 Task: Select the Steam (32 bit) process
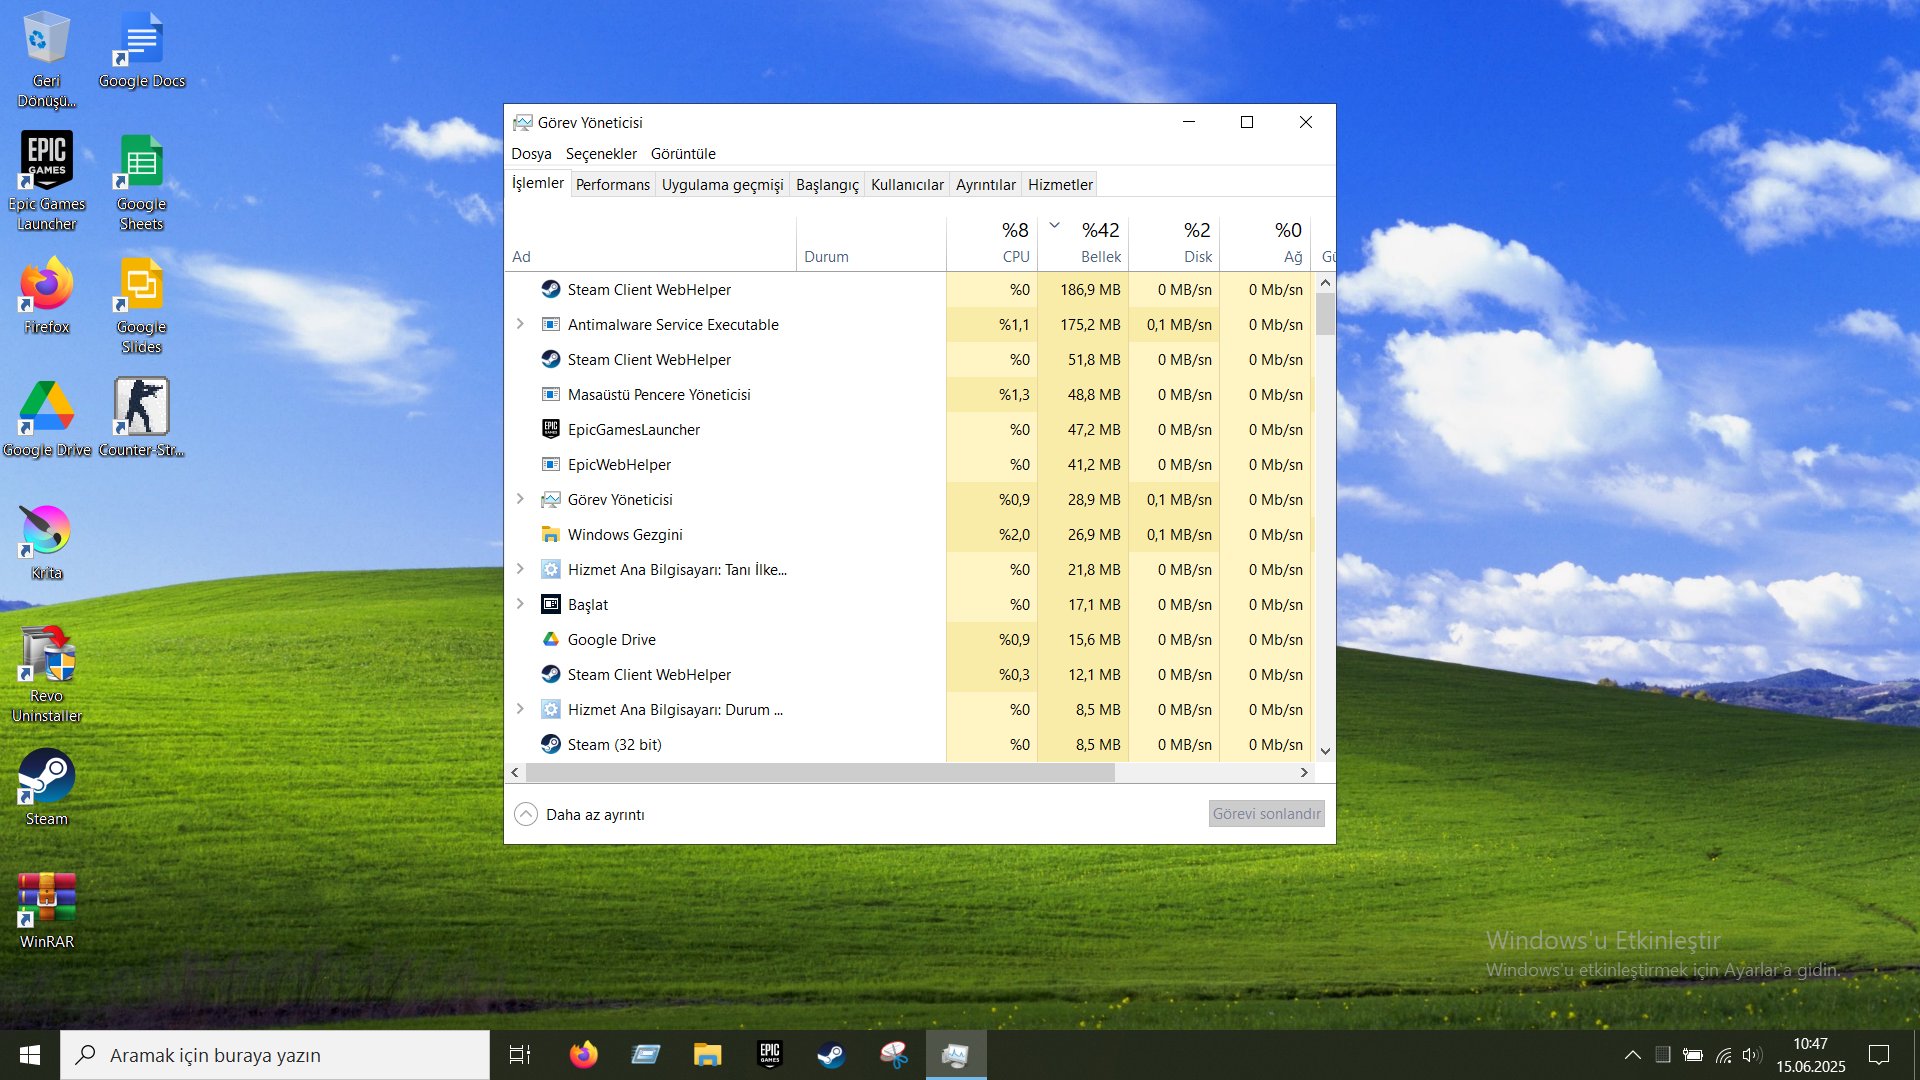coord(908,744)
